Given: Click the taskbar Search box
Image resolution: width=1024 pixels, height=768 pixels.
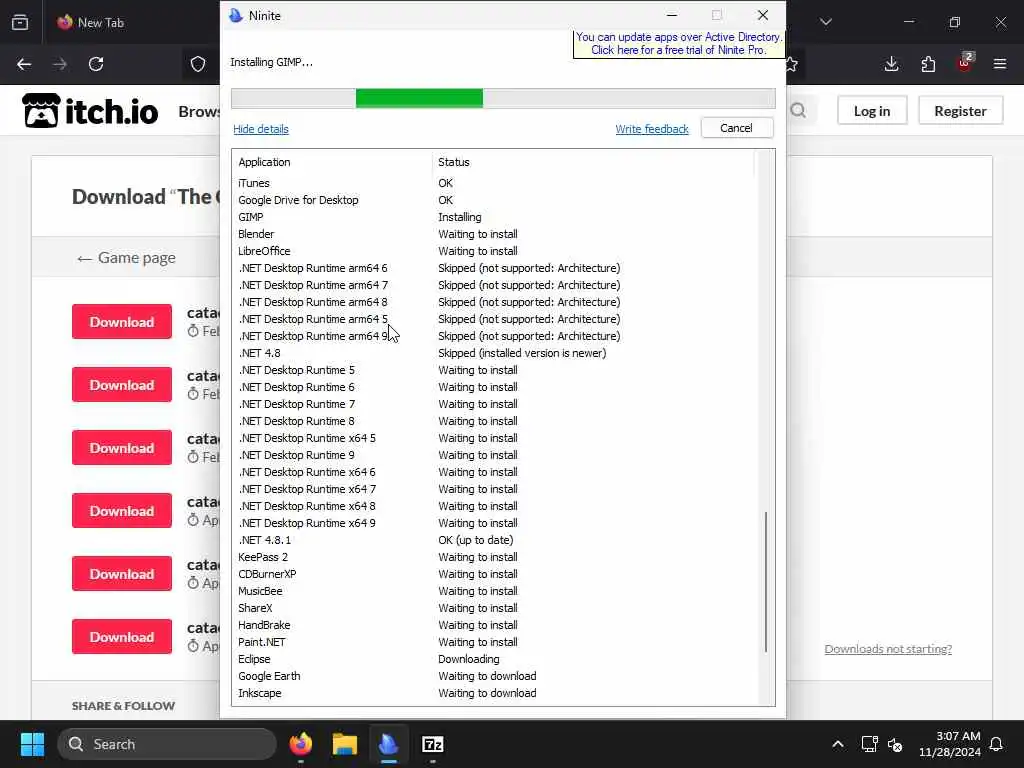Looking at the screenshot, I should pyautogui.click(x=167, y=744).
